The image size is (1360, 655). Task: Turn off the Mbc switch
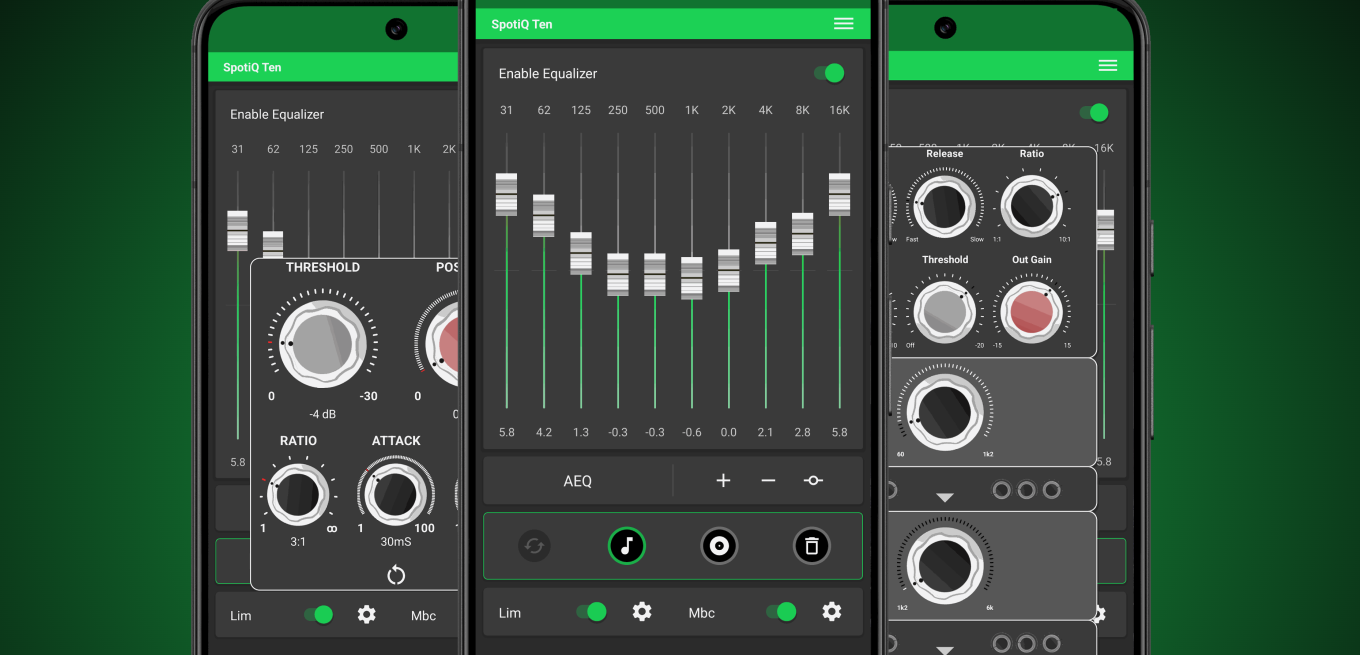[781, 611]
